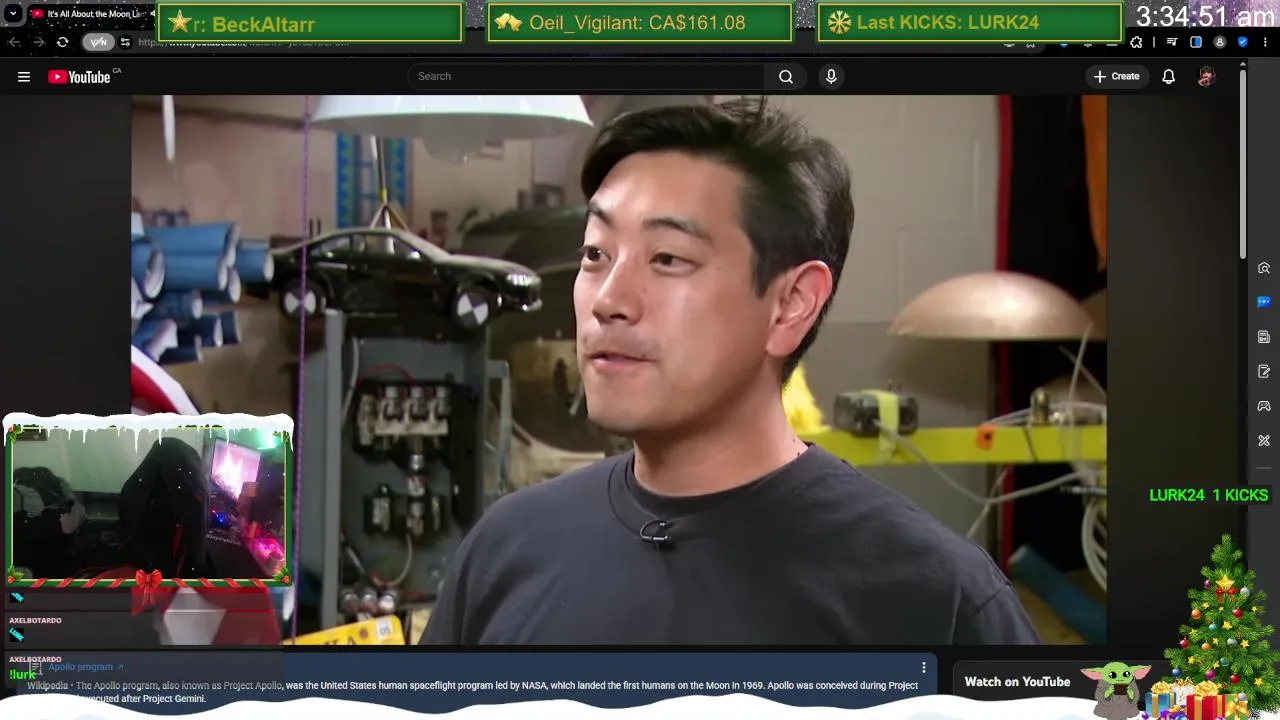Click Watch on YouTube button

(x=1017, y=682)
